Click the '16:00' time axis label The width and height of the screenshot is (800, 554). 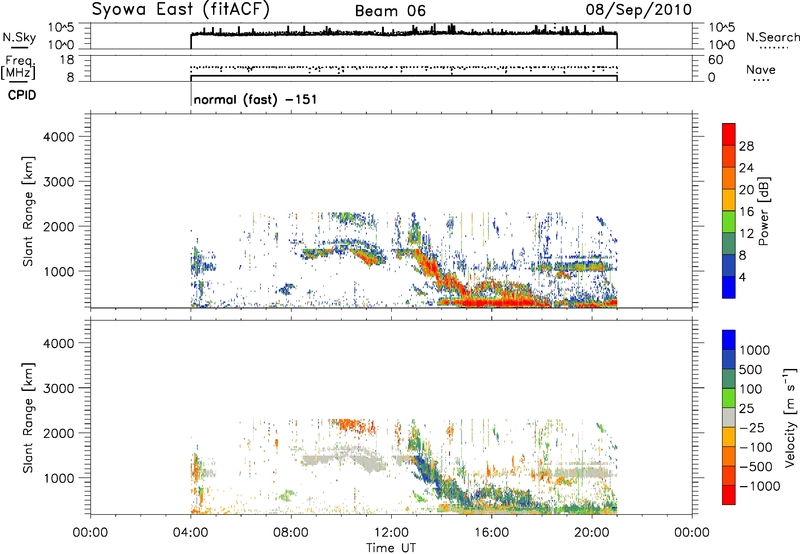(x=491, y=533)
